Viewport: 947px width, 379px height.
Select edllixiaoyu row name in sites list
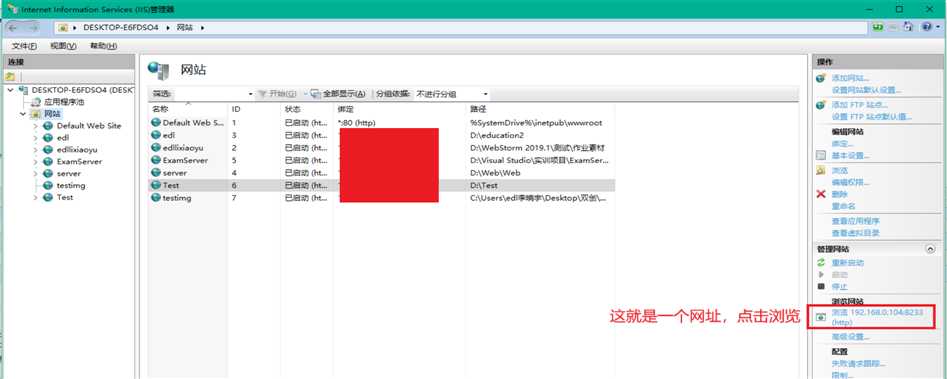point(183,148)
